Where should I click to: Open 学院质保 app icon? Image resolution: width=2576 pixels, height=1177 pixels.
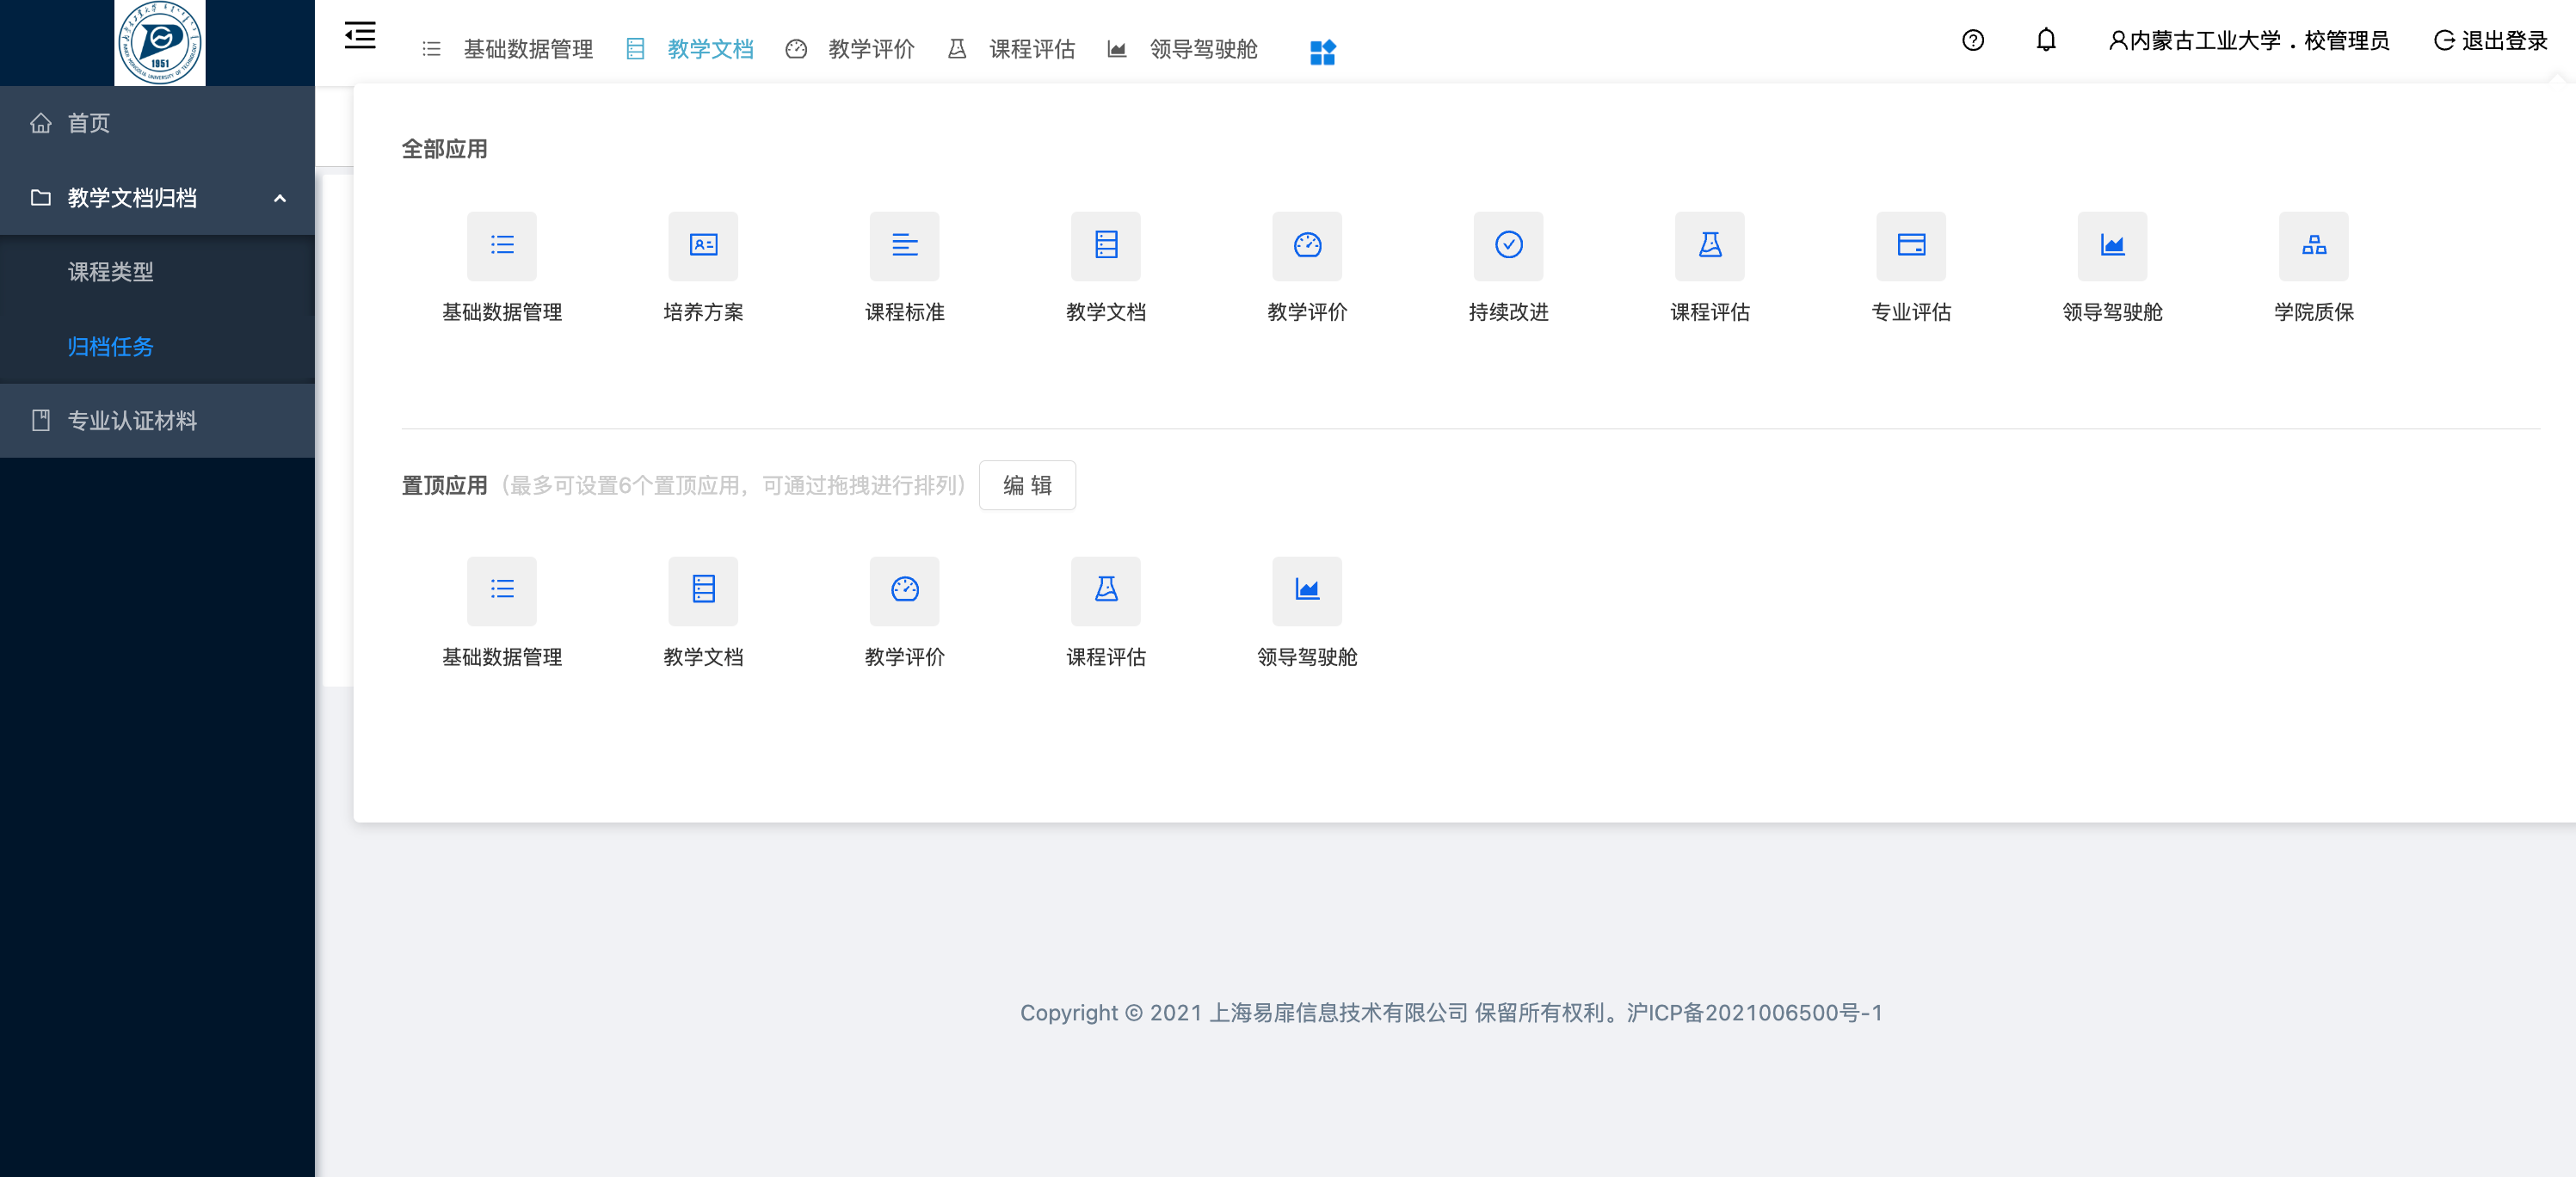coord(2313,246)
